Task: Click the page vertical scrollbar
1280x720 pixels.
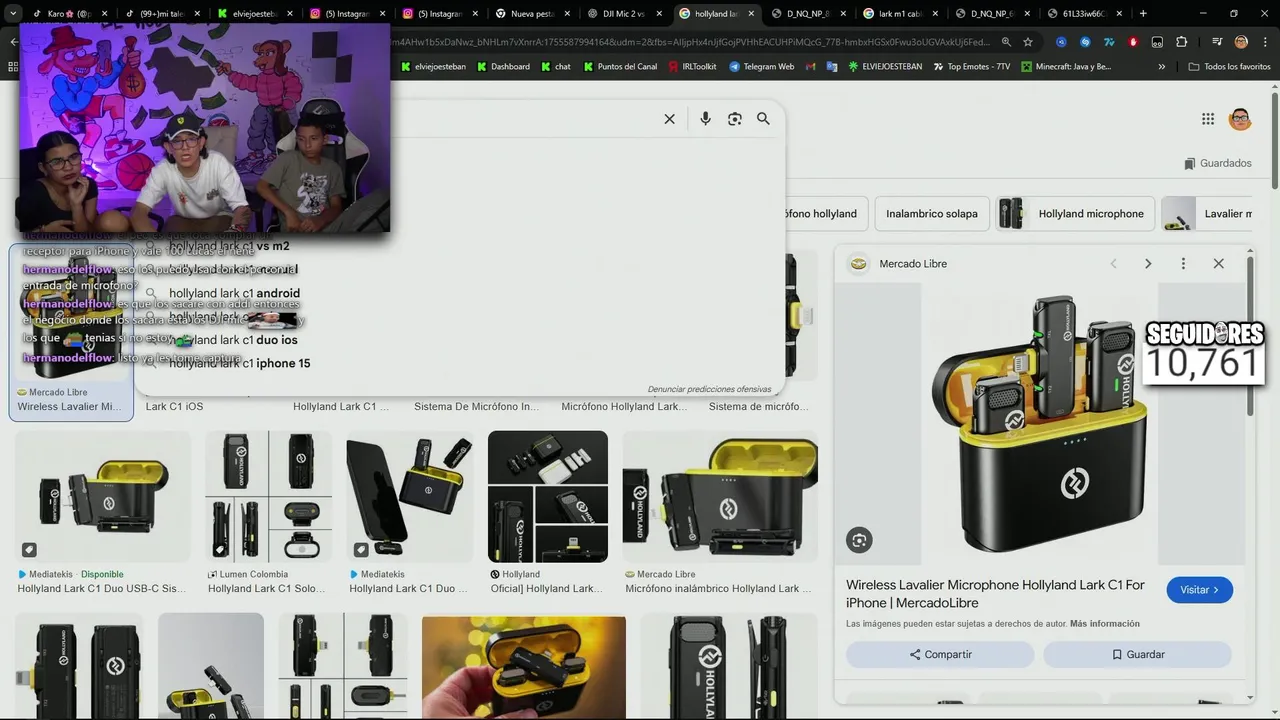Action: click(1275, 140)
